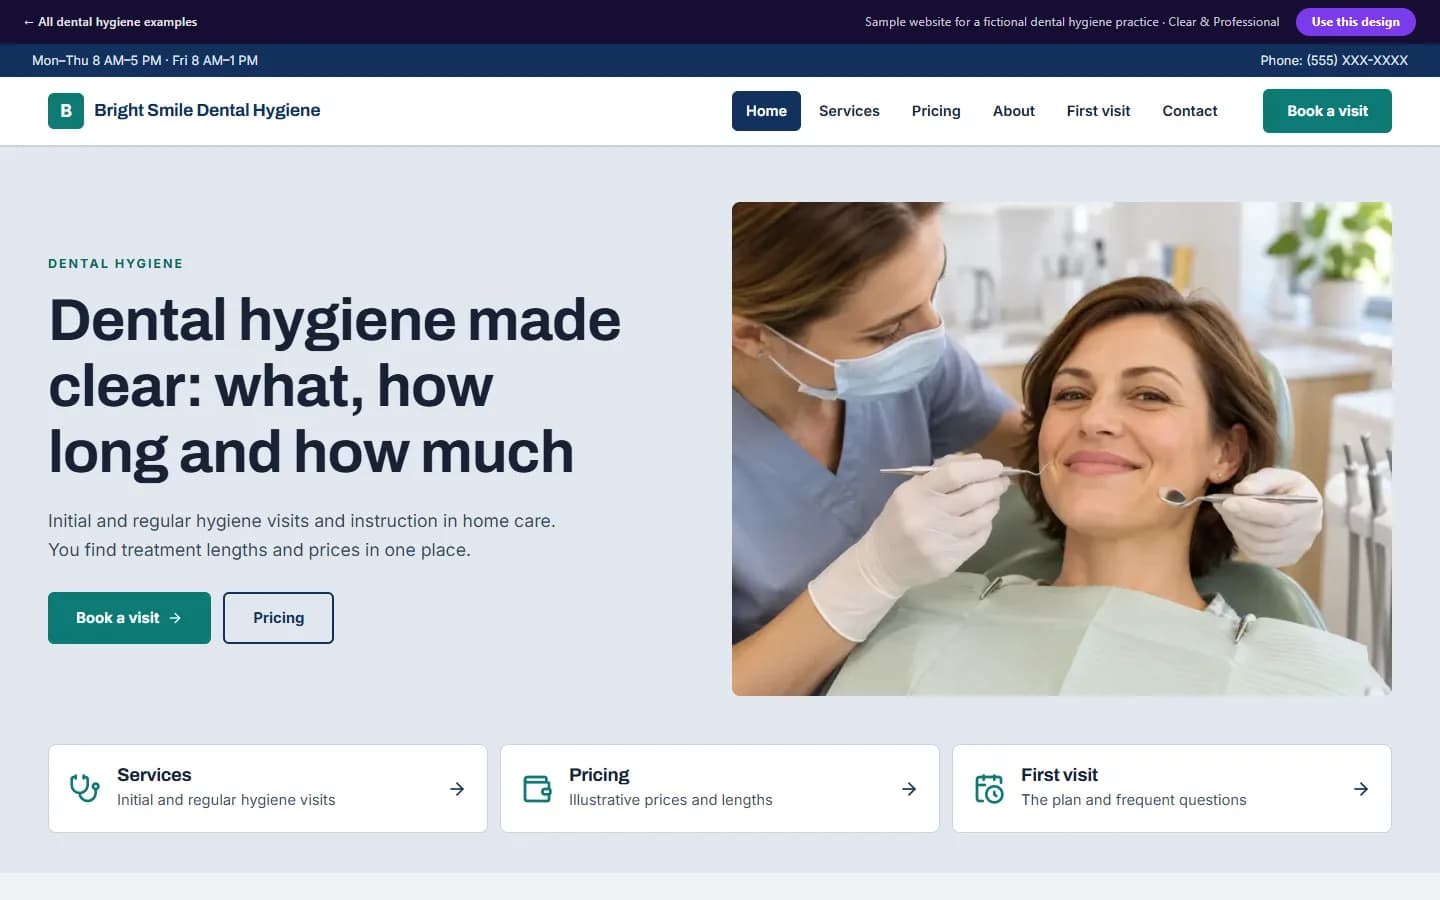Click the Services card title
The image size is (1440, 900).
154,775
